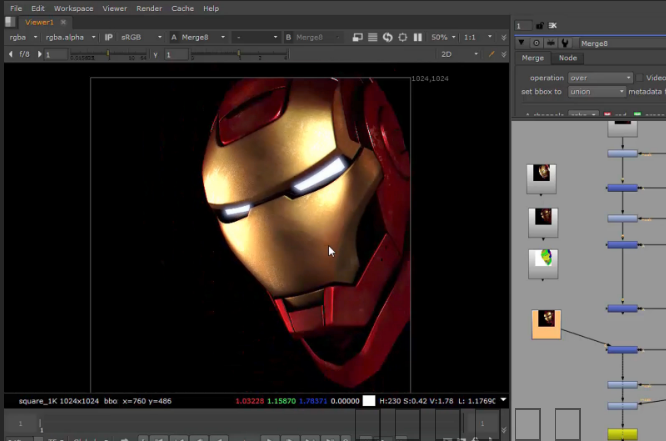Select the green-blue colored node thumbnail

(x=543, y=263)
